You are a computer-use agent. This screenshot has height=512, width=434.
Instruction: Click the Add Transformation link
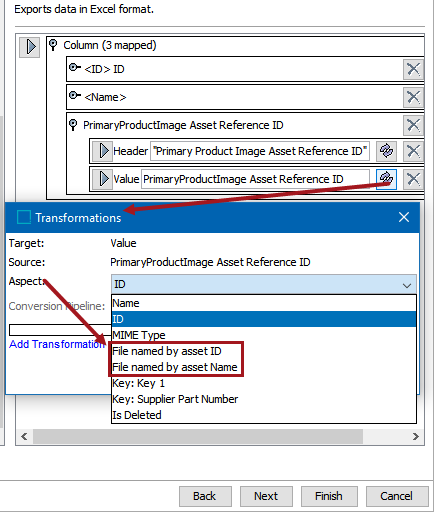(x=57, y=344)
